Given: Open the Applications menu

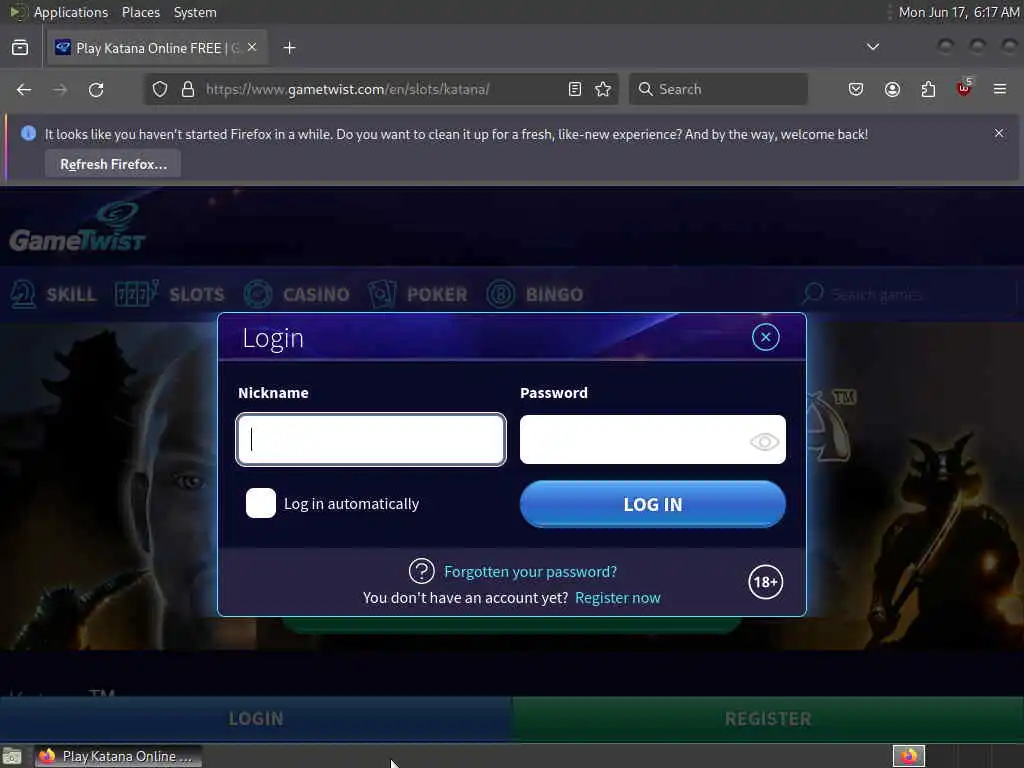Looking at the screenshot, I should [x=71, y=12].
